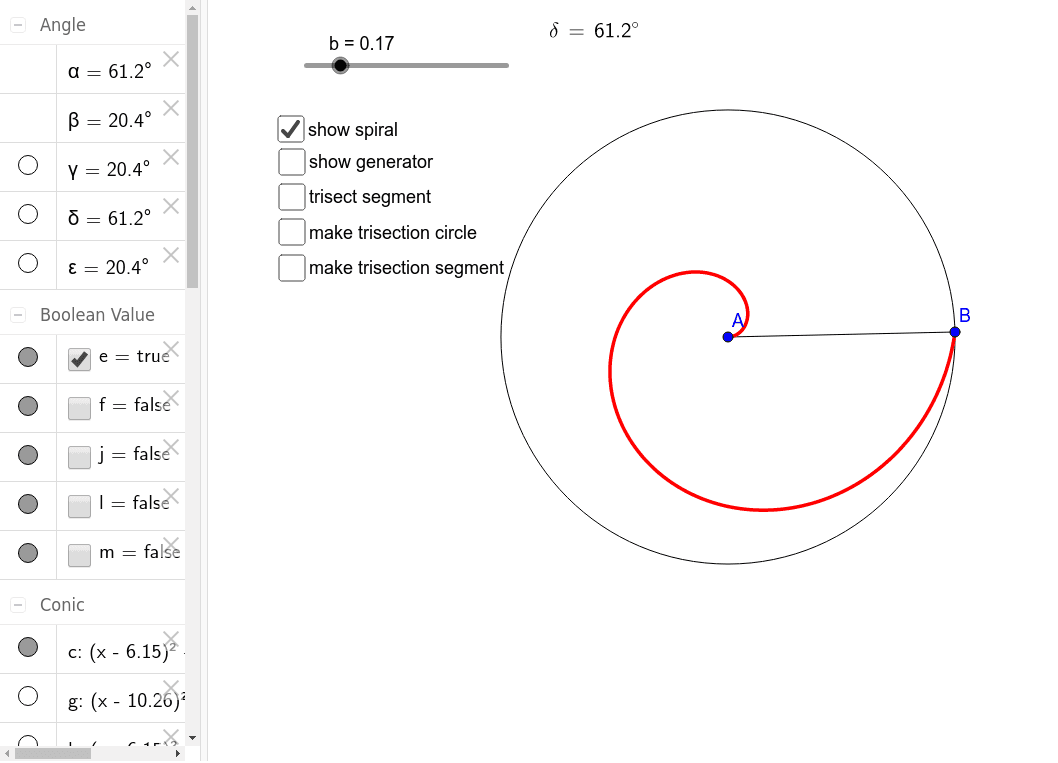The width and height of the screenshot is (1058, 763).
Task: Collapse the Angle section
Action: (x=16, y=24)
